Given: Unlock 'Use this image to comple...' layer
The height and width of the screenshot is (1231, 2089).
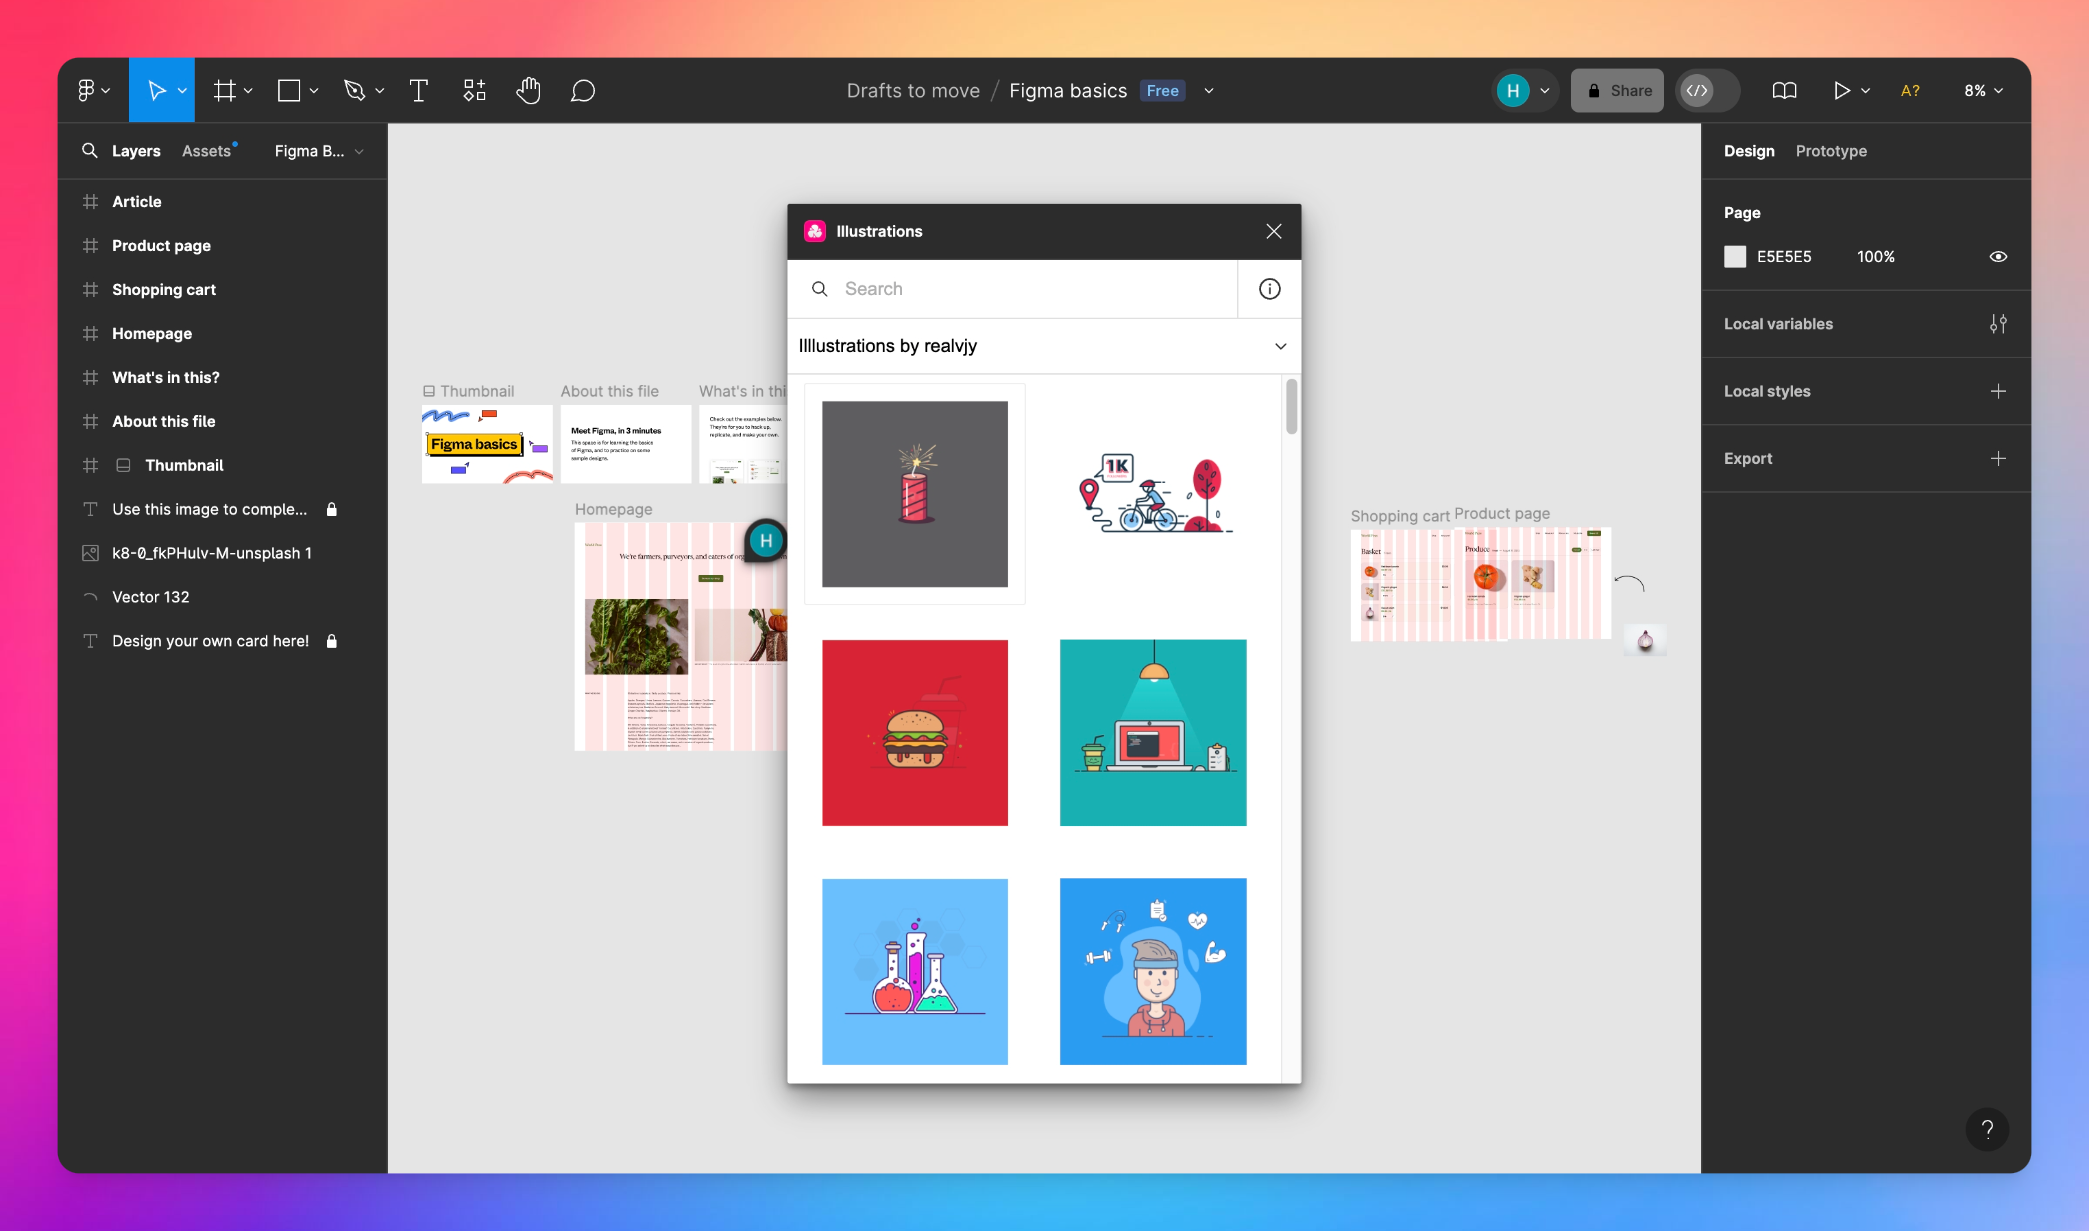Looking at the screenshot, I should (x=332, y=509).
